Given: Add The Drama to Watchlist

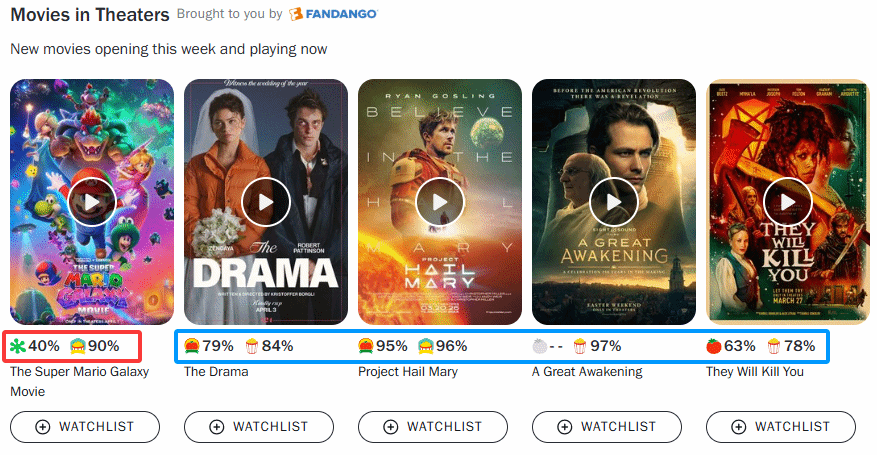Looking at the screenshot, I should pyautogui.click(x=259, y=427).
